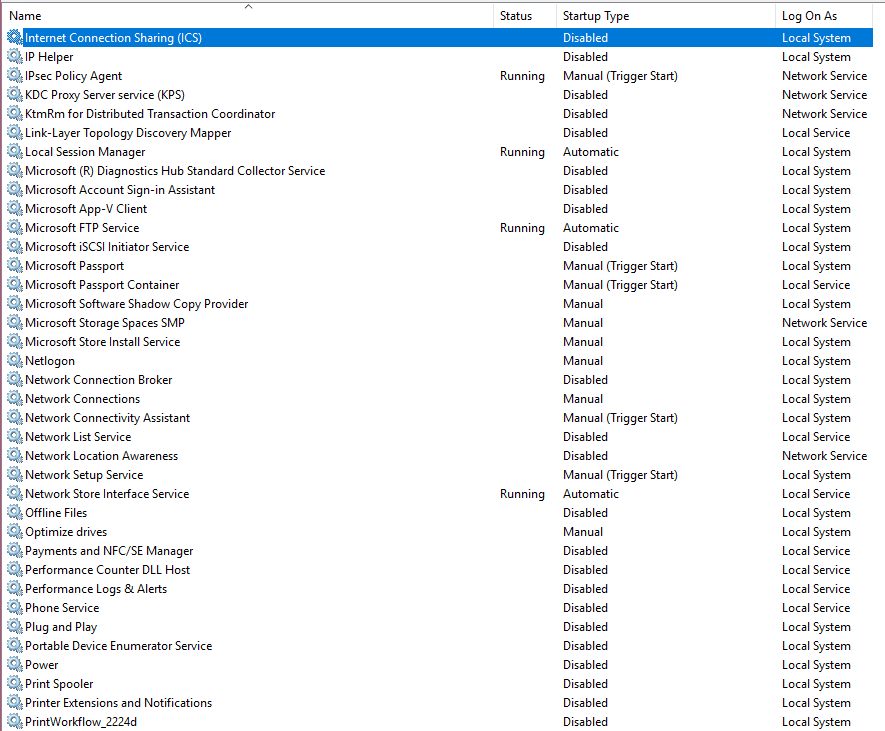Select the Network Store Interface Service name

pos(107,494)
